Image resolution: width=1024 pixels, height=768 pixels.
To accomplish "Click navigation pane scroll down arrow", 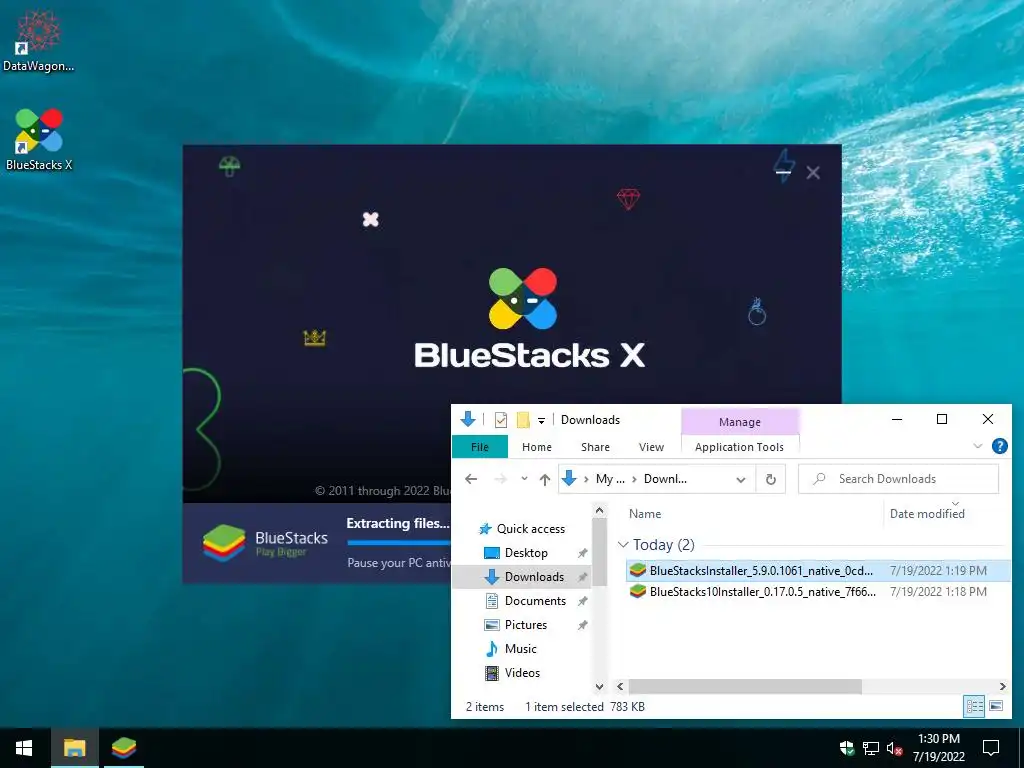I will coord(600,686).
